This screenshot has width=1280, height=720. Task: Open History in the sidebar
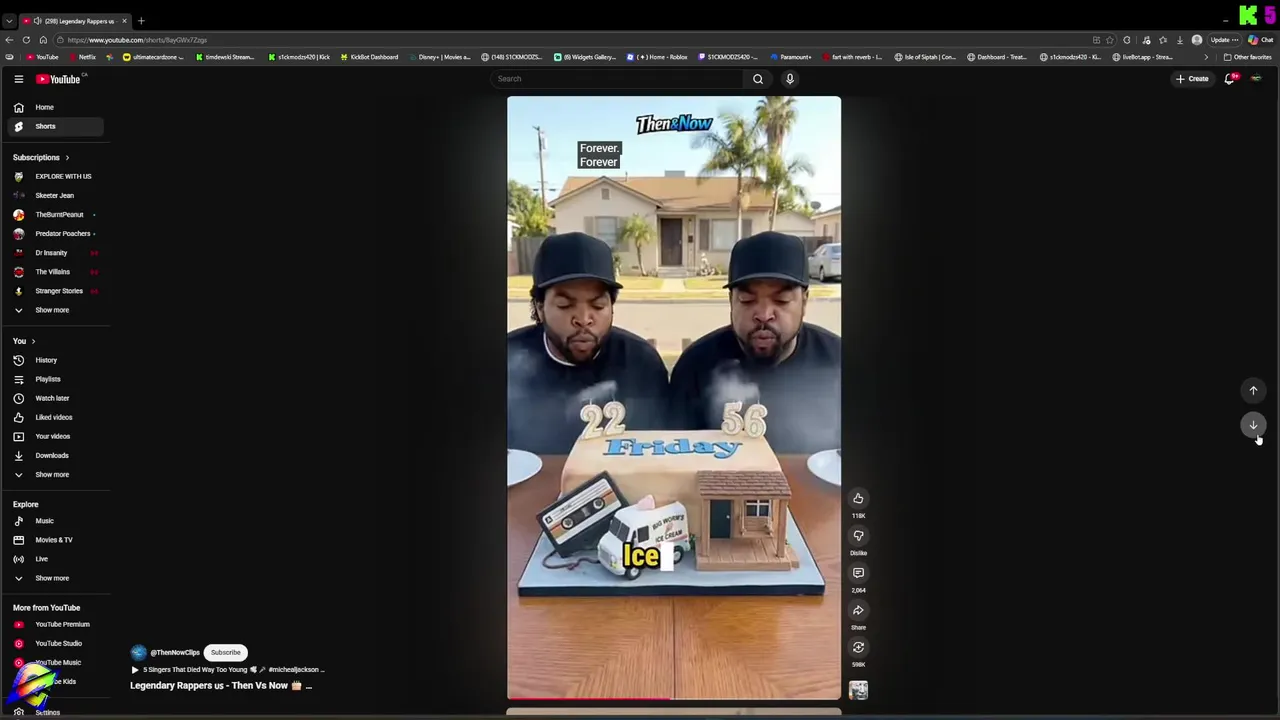coord(56,360)
